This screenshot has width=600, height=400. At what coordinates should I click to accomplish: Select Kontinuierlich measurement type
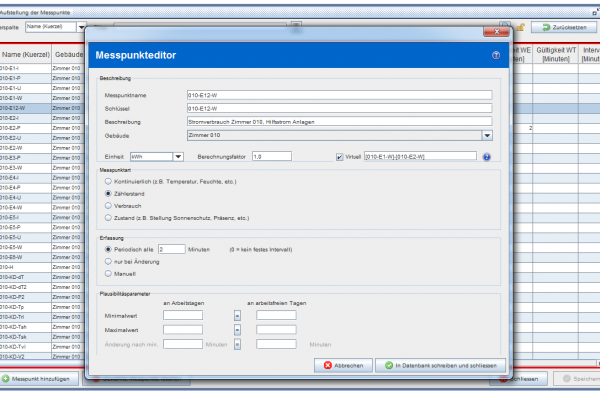pyautogui.click(x=108, y=181)
